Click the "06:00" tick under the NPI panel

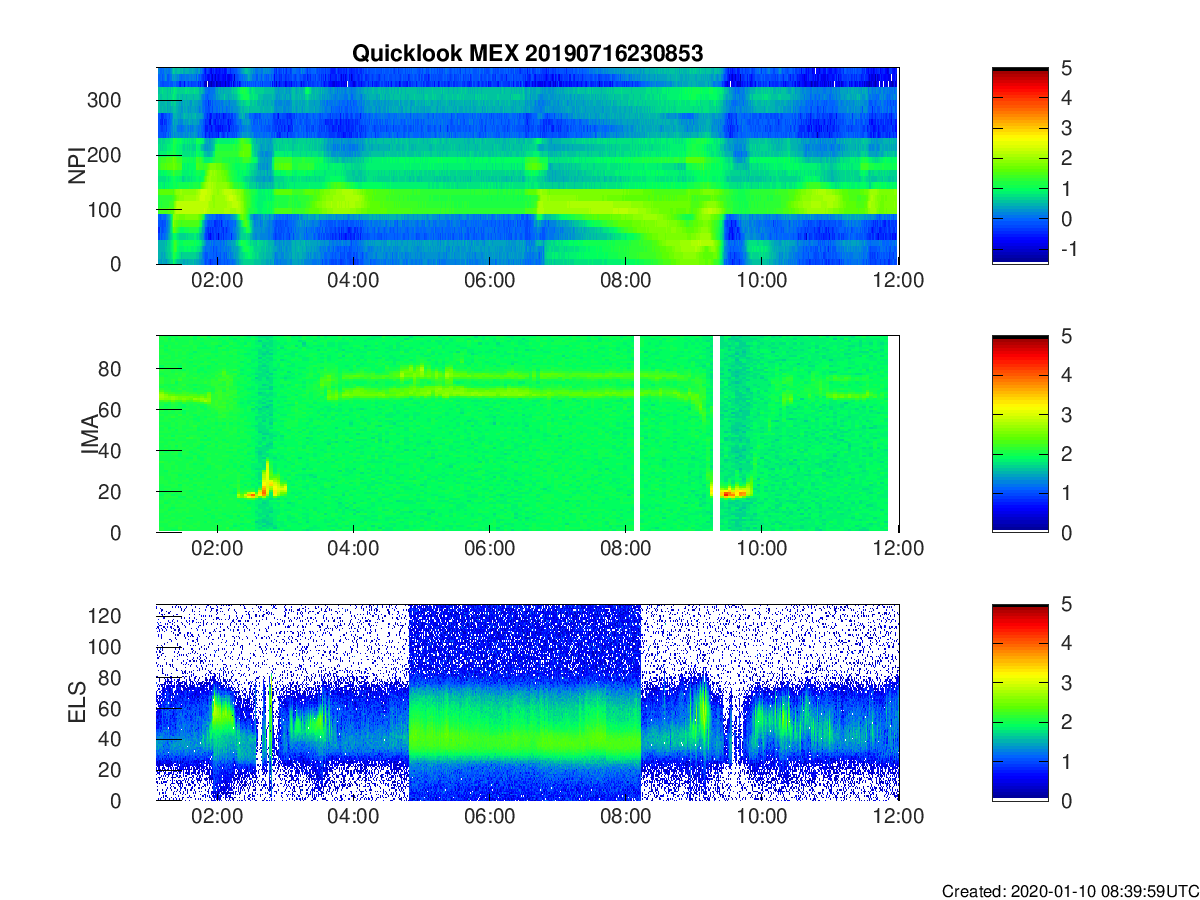tap(490, 281)
